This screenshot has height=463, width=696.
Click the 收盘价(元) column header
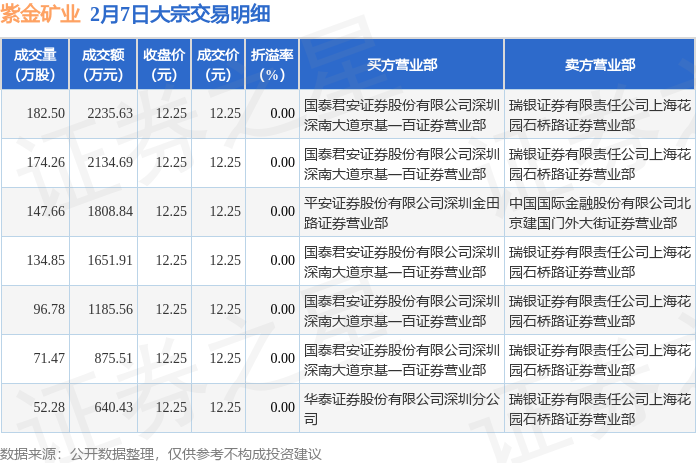click(164, 64)
